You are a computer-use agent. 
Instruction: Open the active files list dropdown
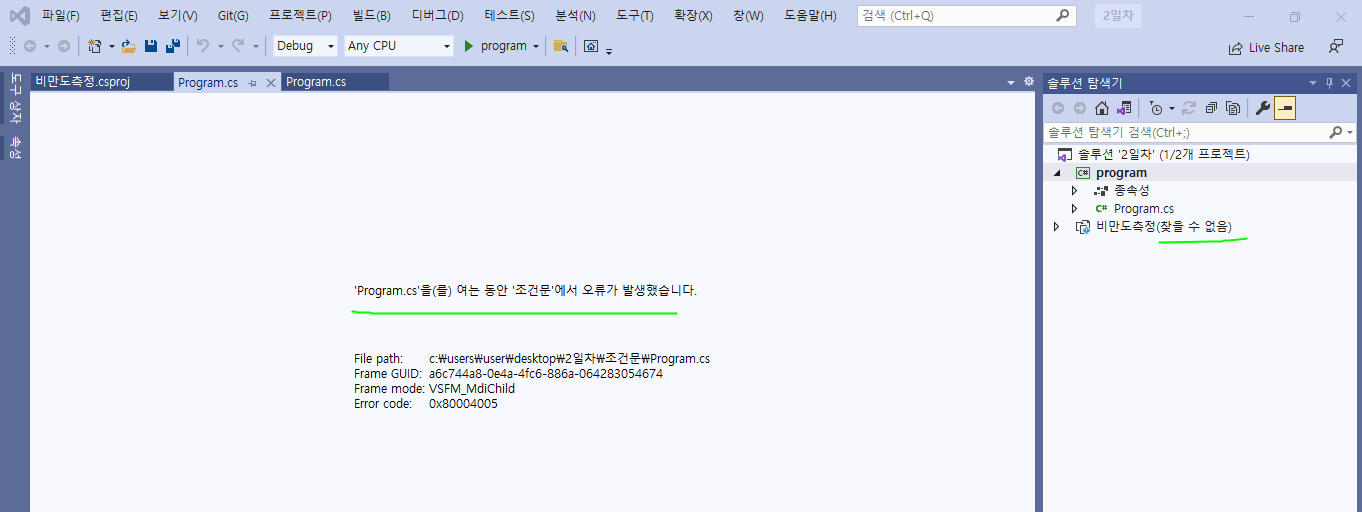[x=1011, y=82]
